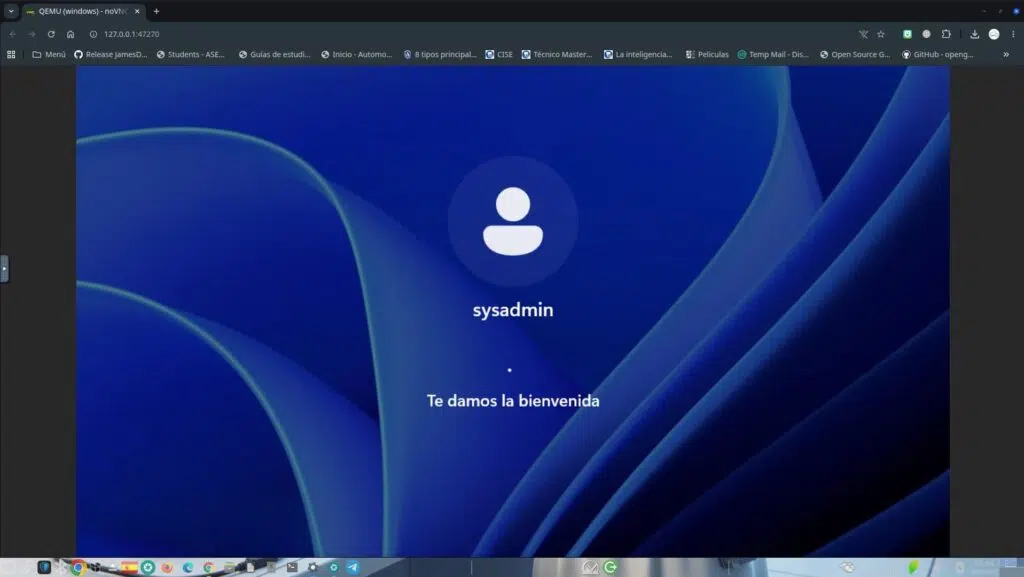Open apps grid in bookmarks bar
The width and height of the screenshot is (1024, 577).
pos(11,54)
